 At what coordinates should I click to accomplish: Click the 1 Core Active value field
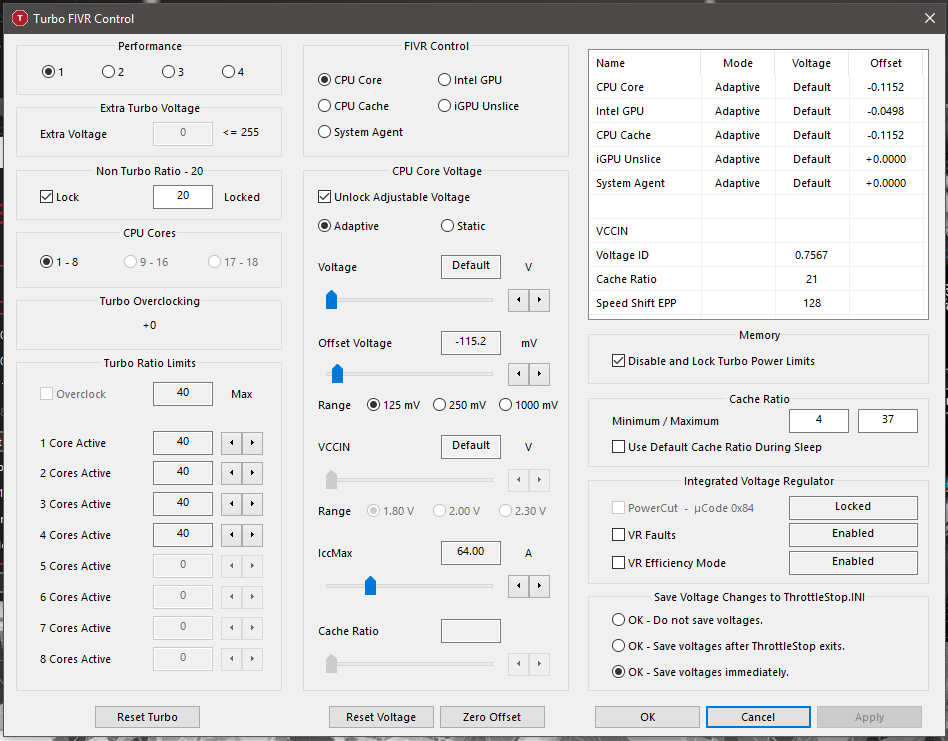183,442
